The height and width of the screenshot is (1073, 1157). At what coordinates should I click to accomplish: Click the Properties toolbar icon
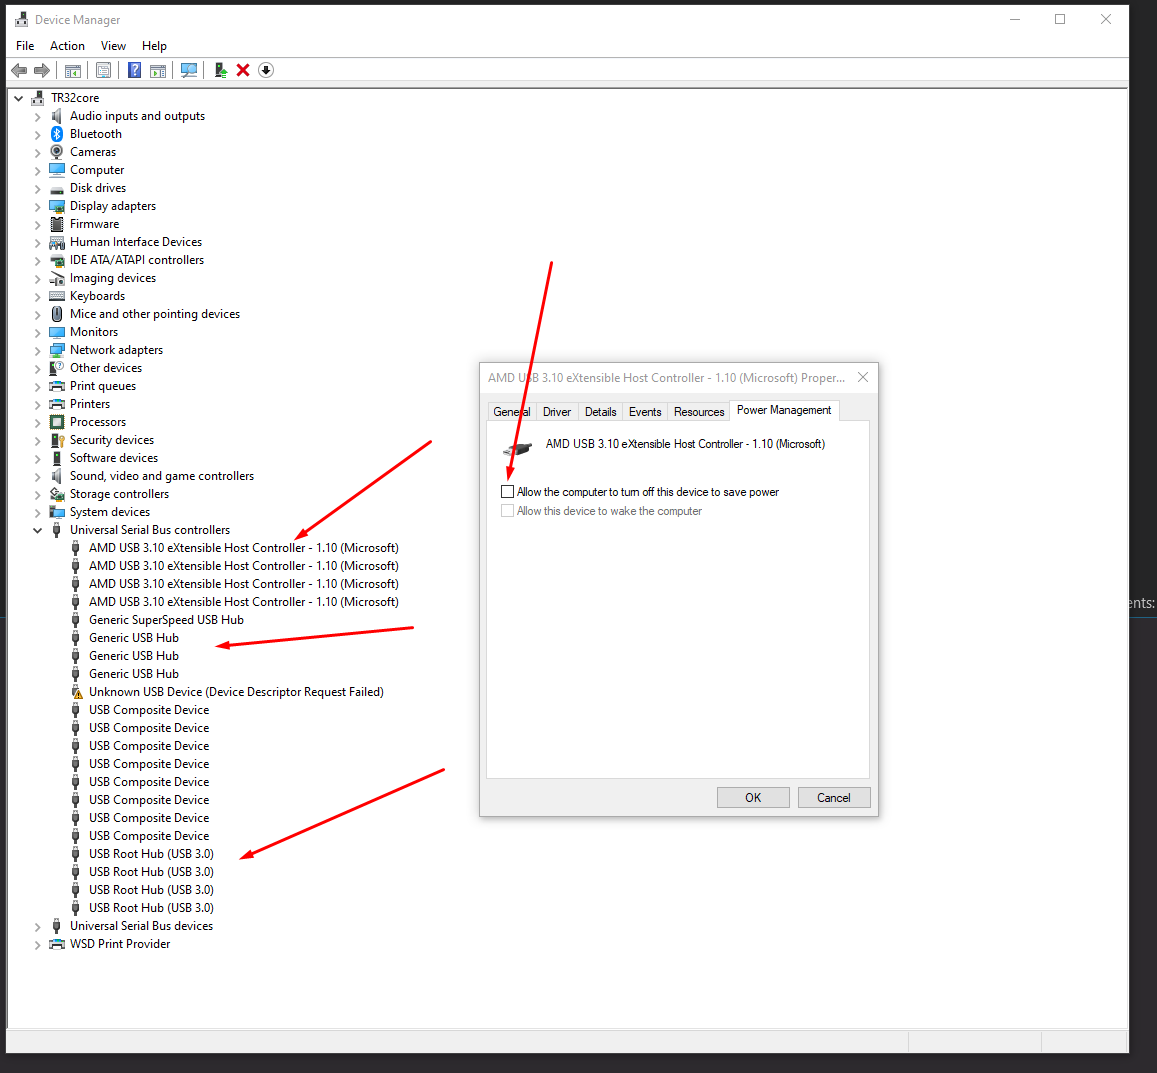103,70
